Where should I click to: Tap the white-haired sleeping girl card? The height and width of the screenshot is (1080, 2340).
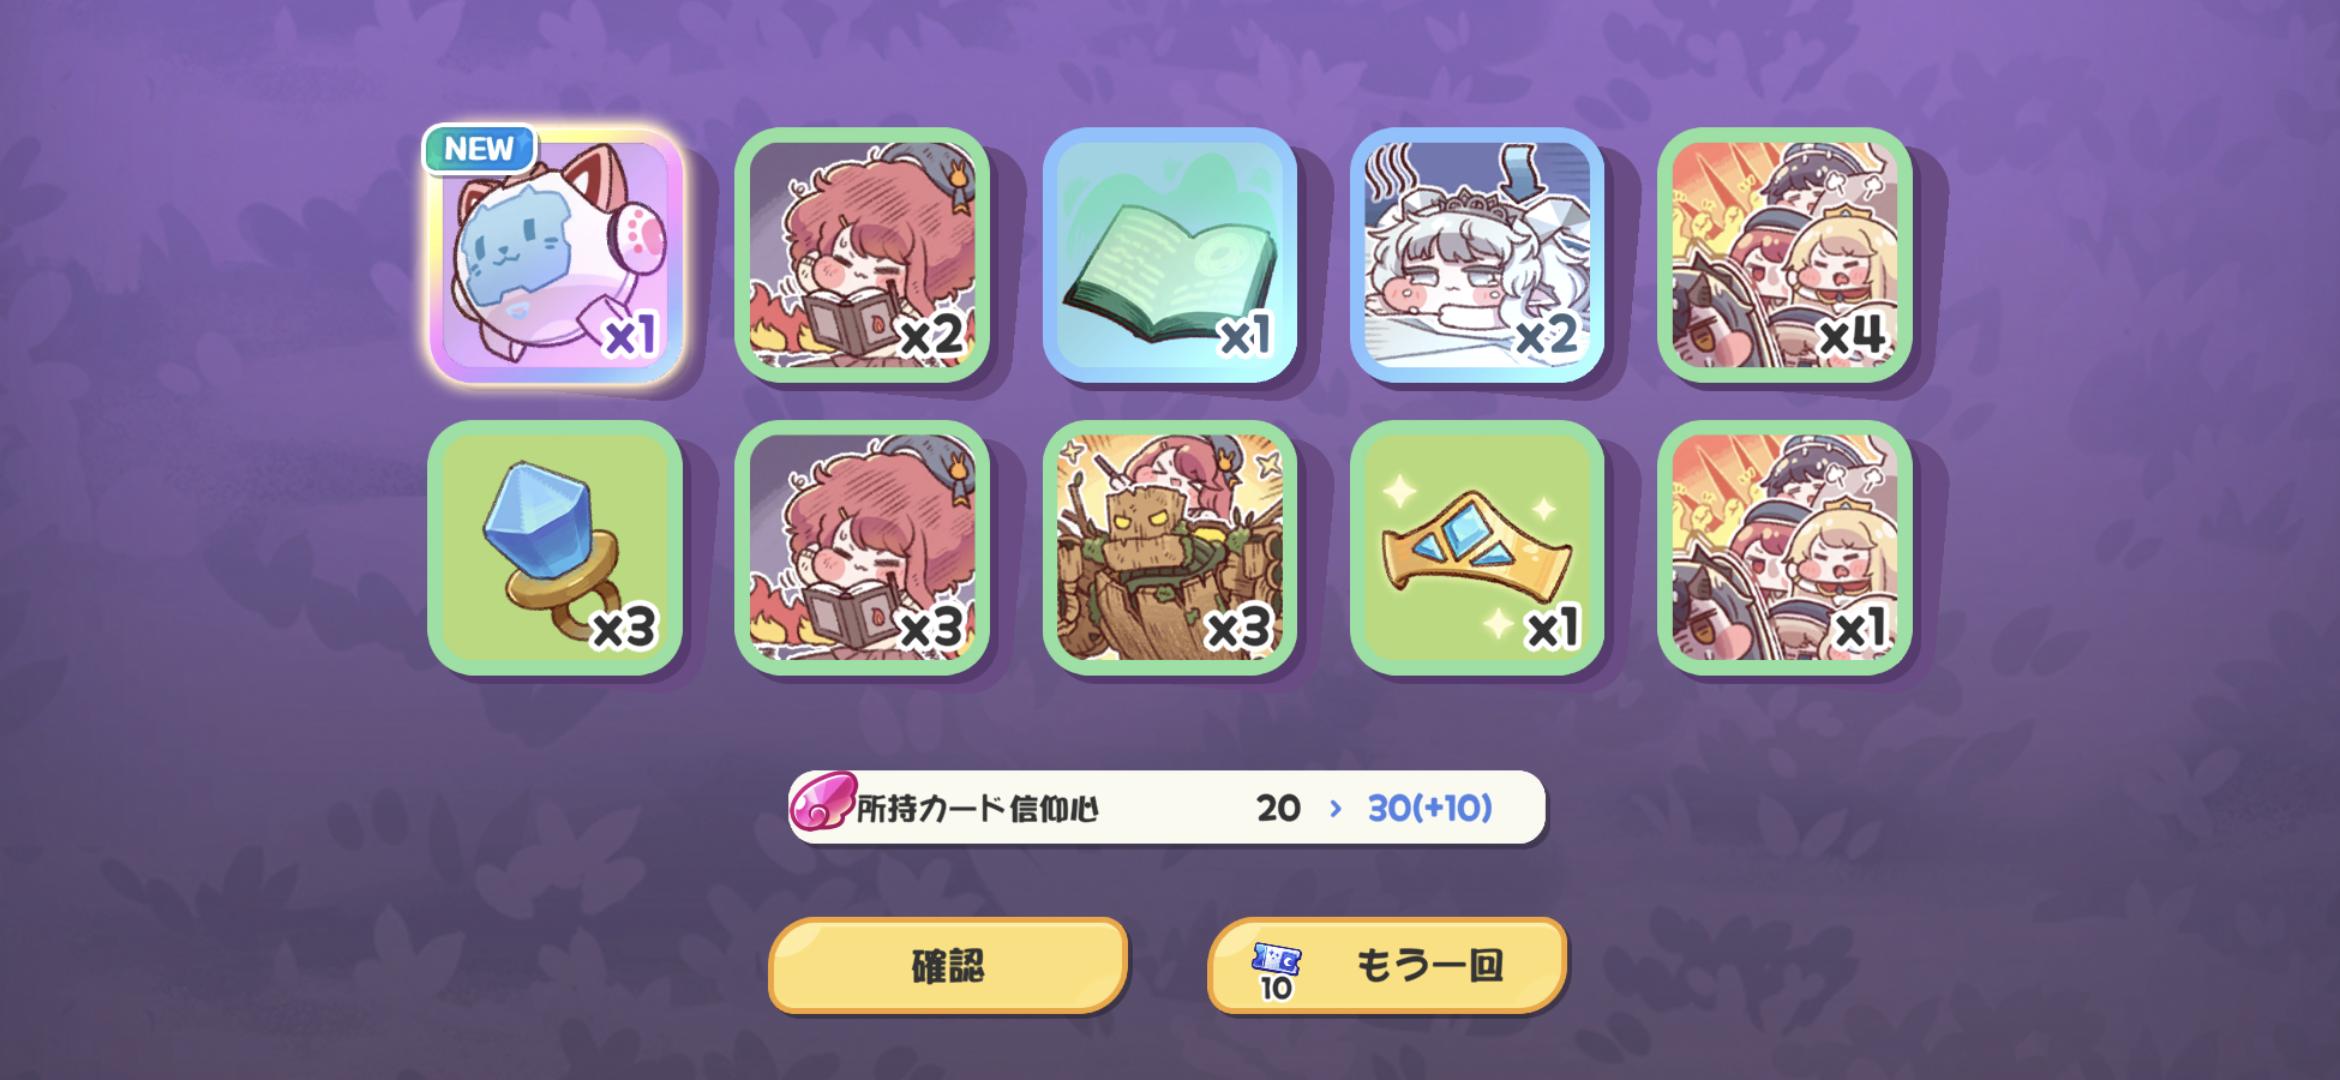1477,255
